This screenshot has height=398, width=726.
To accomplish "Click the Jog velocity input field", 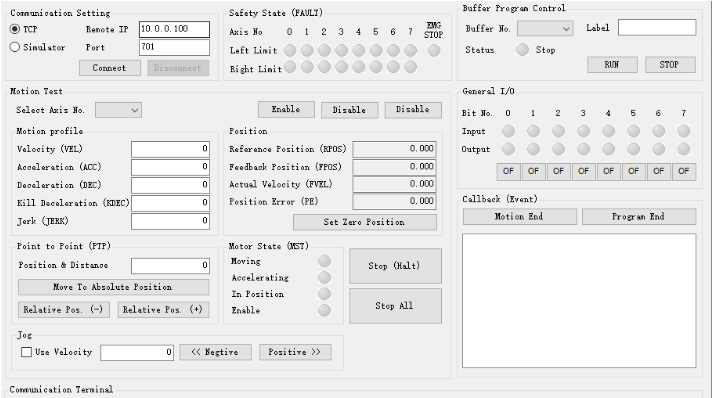I will tap(137, 353).
